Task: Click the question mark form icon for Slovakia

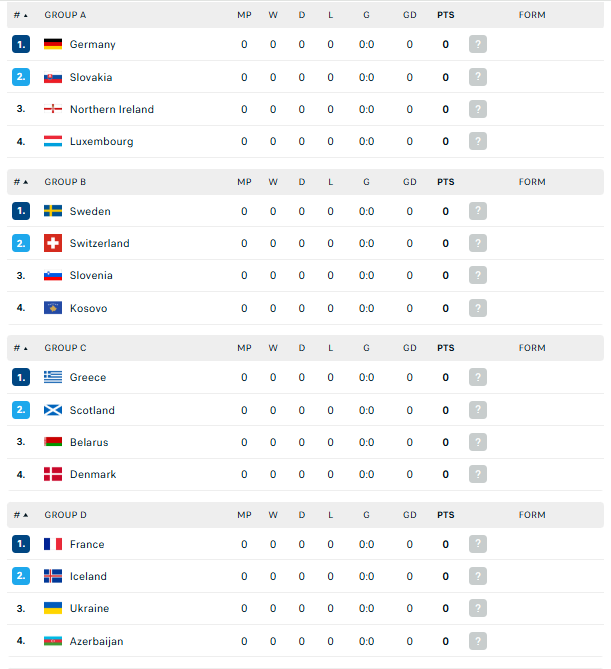Action: tap(478, 77)
